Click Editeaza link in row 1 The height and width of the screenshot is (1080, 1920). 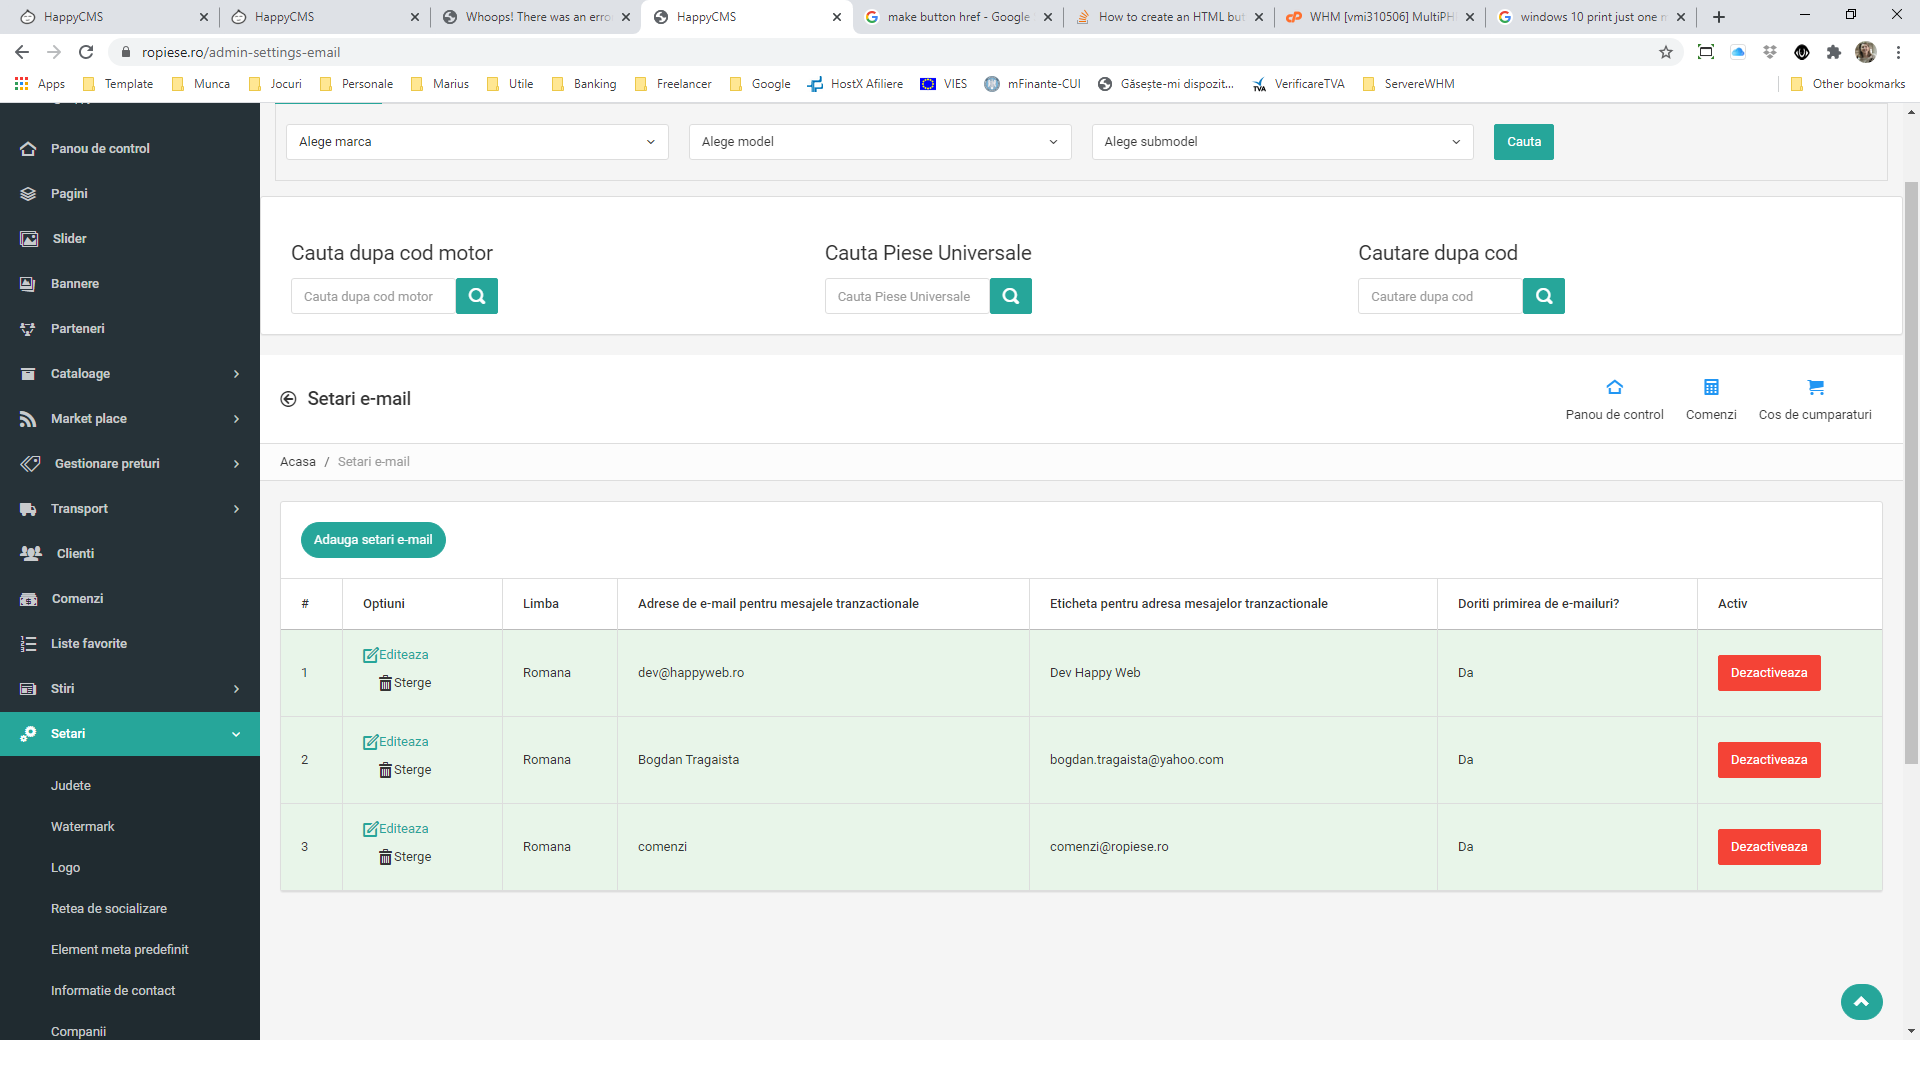click(396, 655)
